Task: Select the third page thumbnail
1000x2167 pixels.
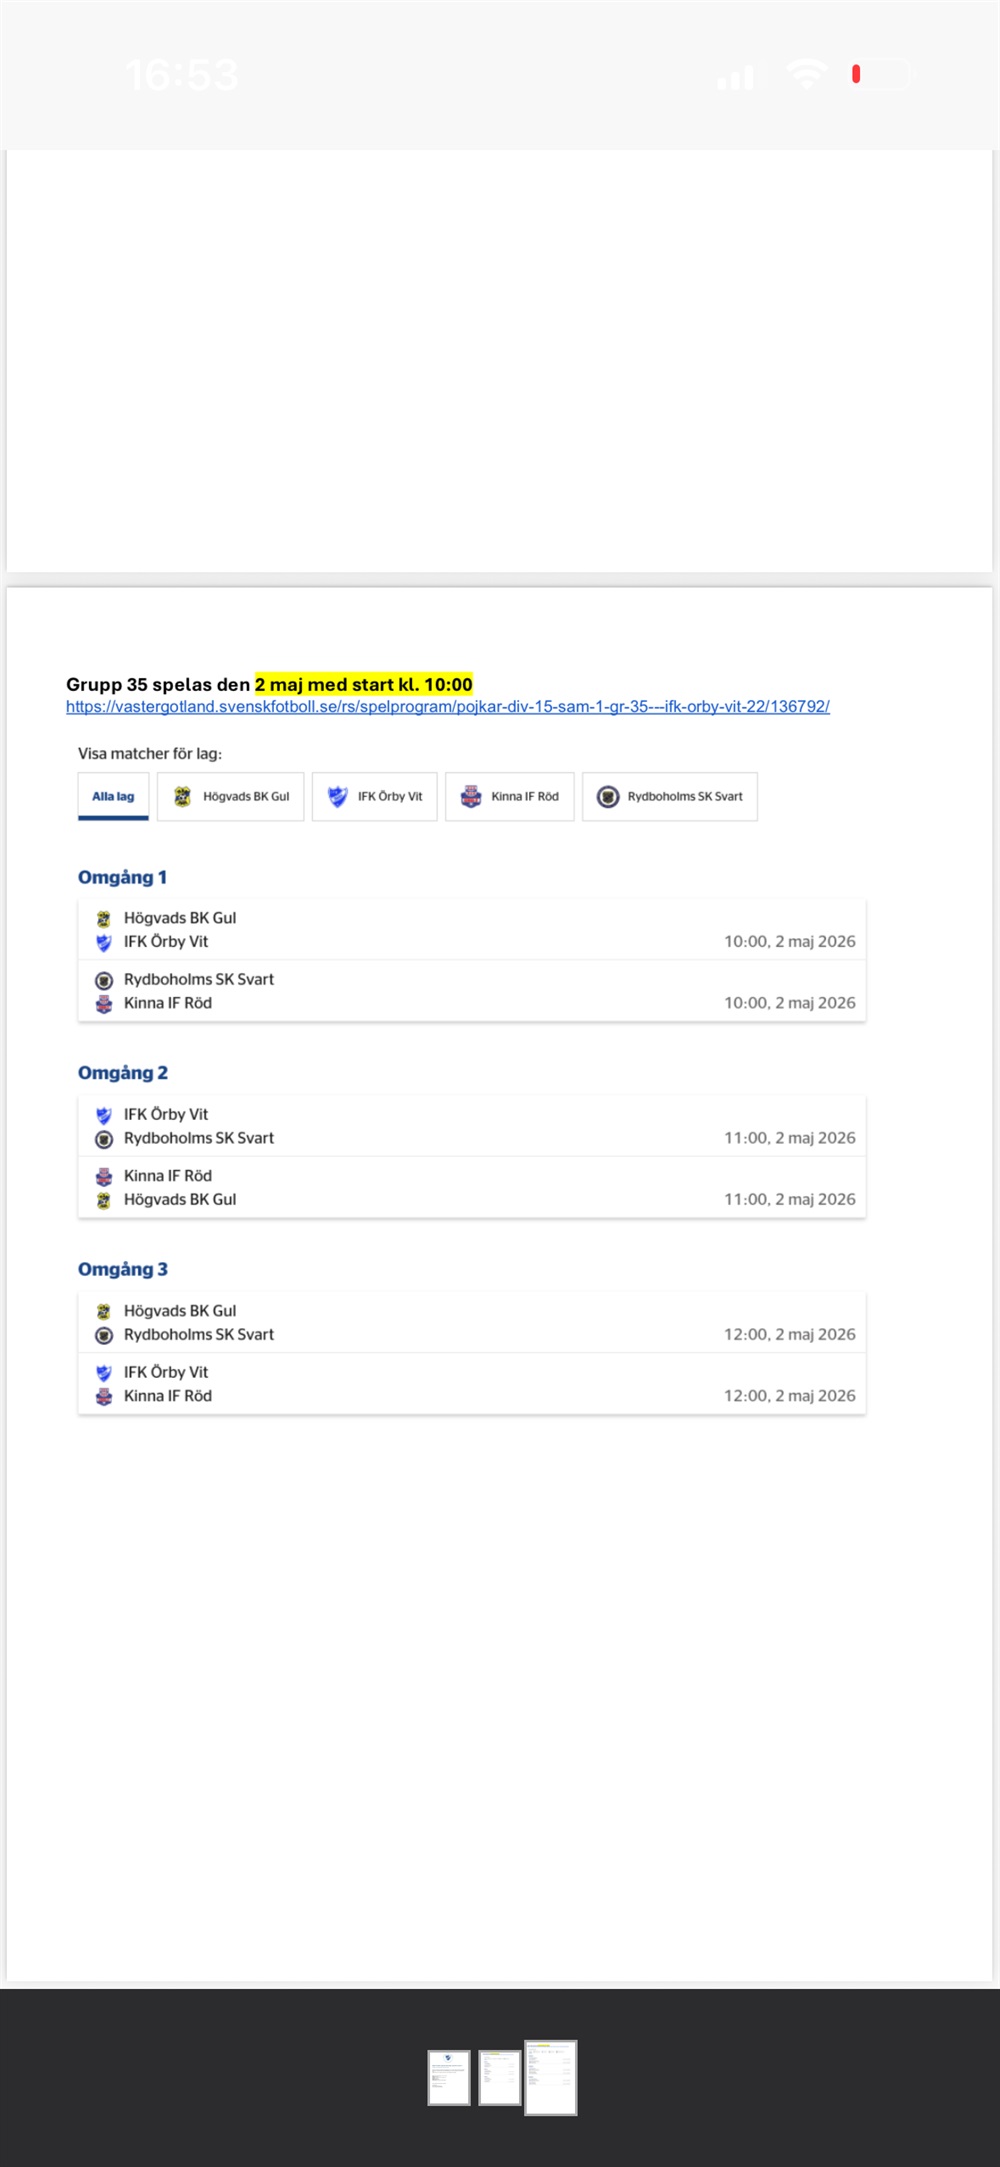Action: point(551,2077)
